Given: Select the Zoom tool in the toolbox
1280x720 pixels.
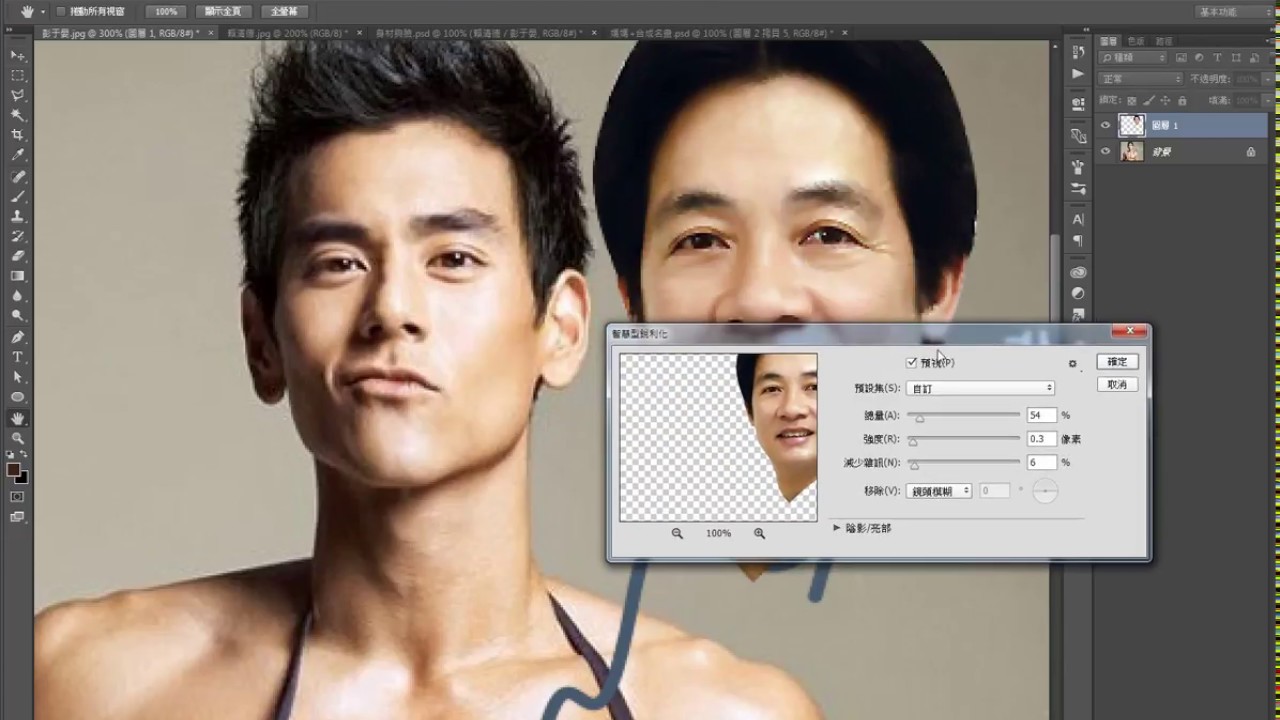Looking at the screenshot, I should point(18,438).
